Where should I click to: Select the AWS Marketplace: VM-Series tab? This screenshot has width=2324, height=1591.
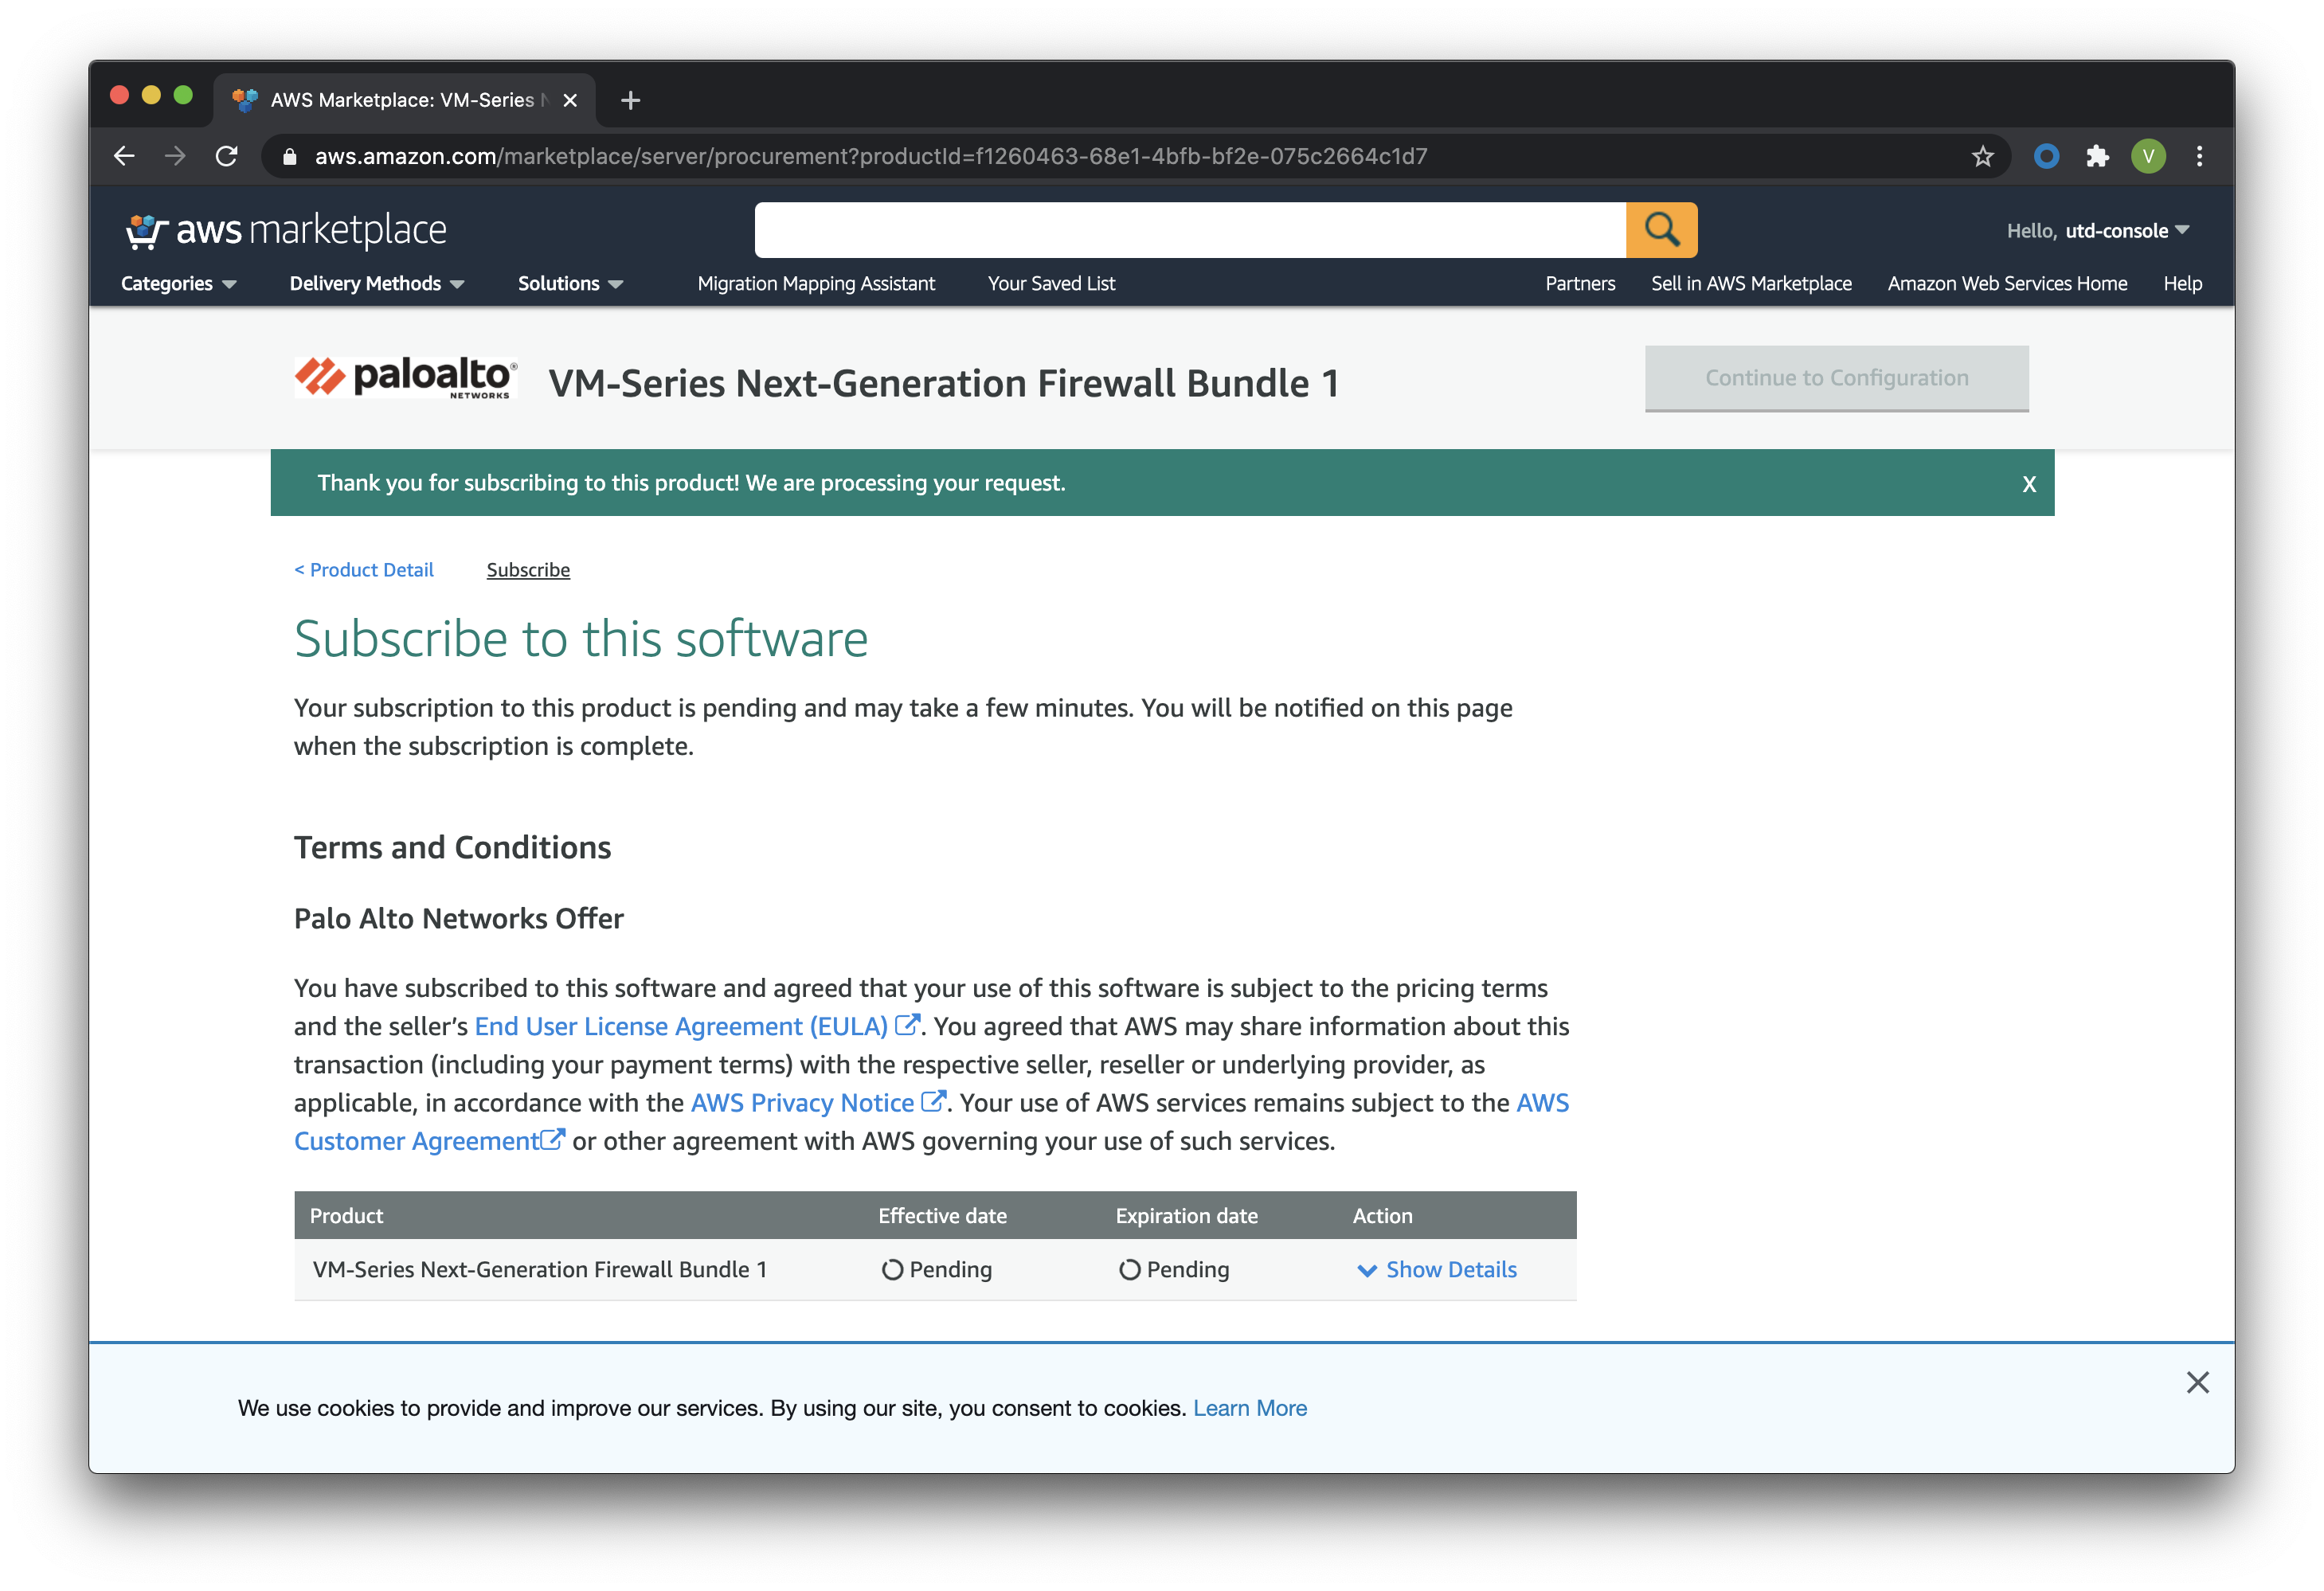pyautogui.click(x=404, y=100)
